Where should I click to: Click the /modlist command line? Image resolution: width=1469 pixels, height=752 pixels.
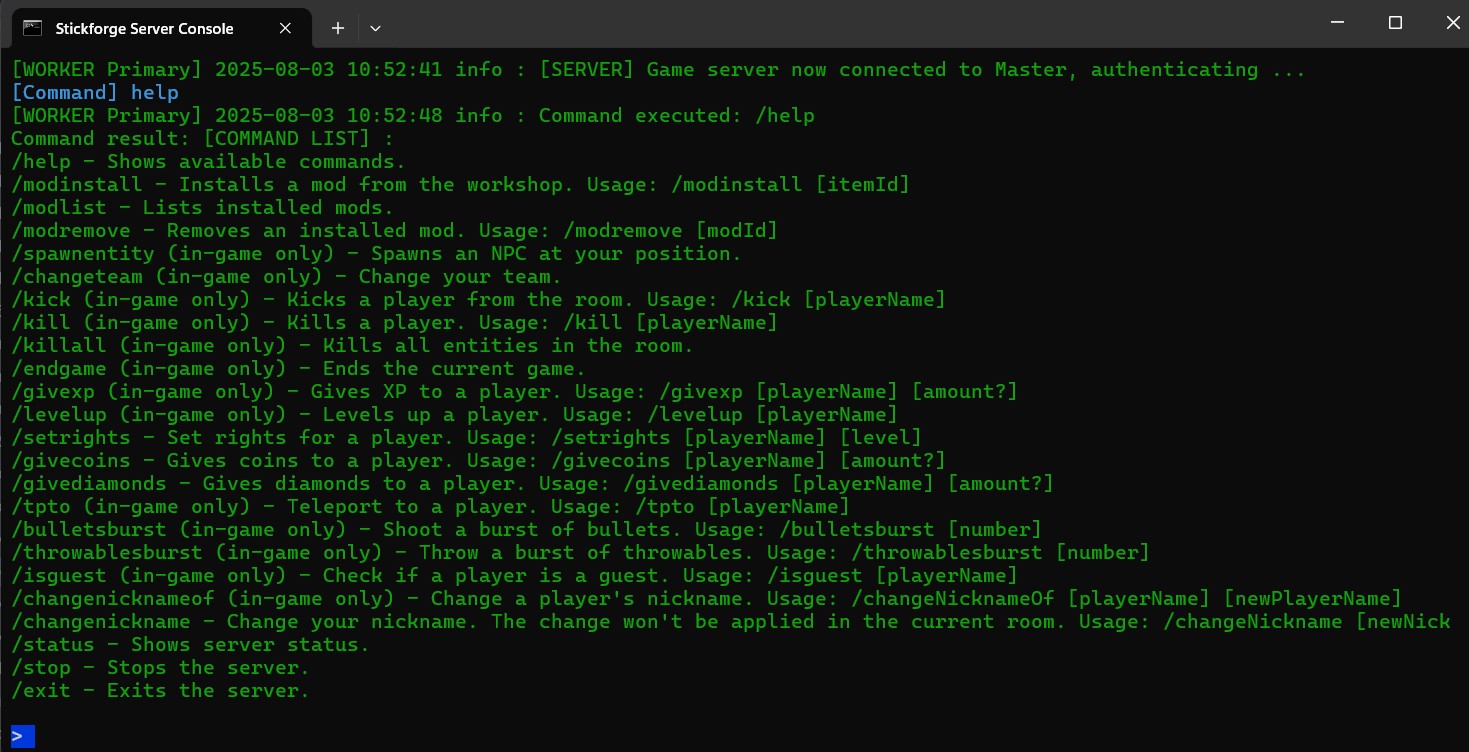(x=202, y=208)
